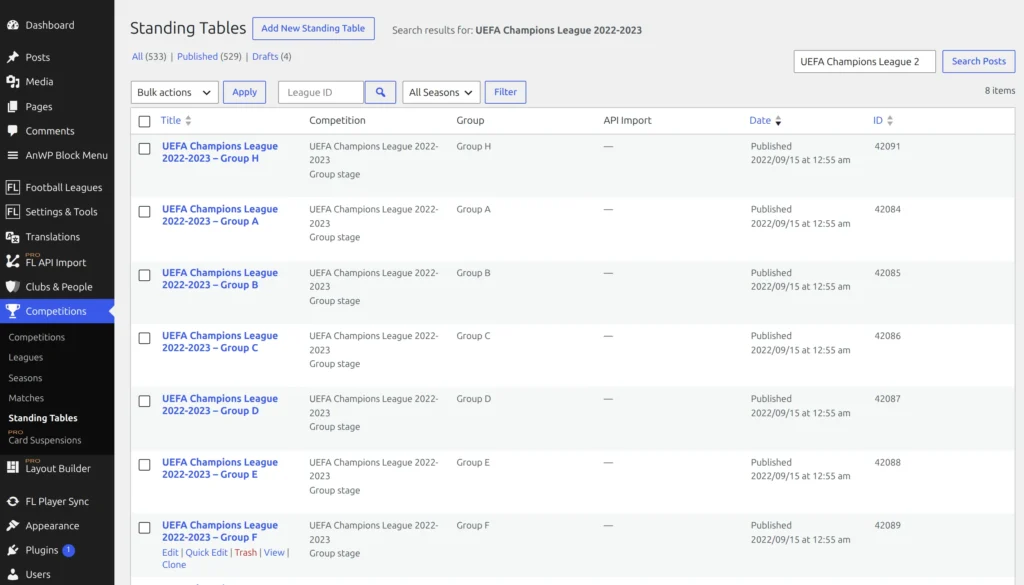Click the Users person icon
1024x585 pixels.
[12, 575]
